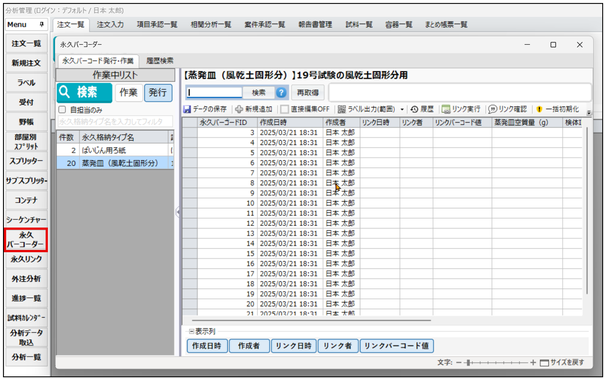Add a new record with 新規追加
This screenshot has height=378, width=605.
click(x=253, y=110)
